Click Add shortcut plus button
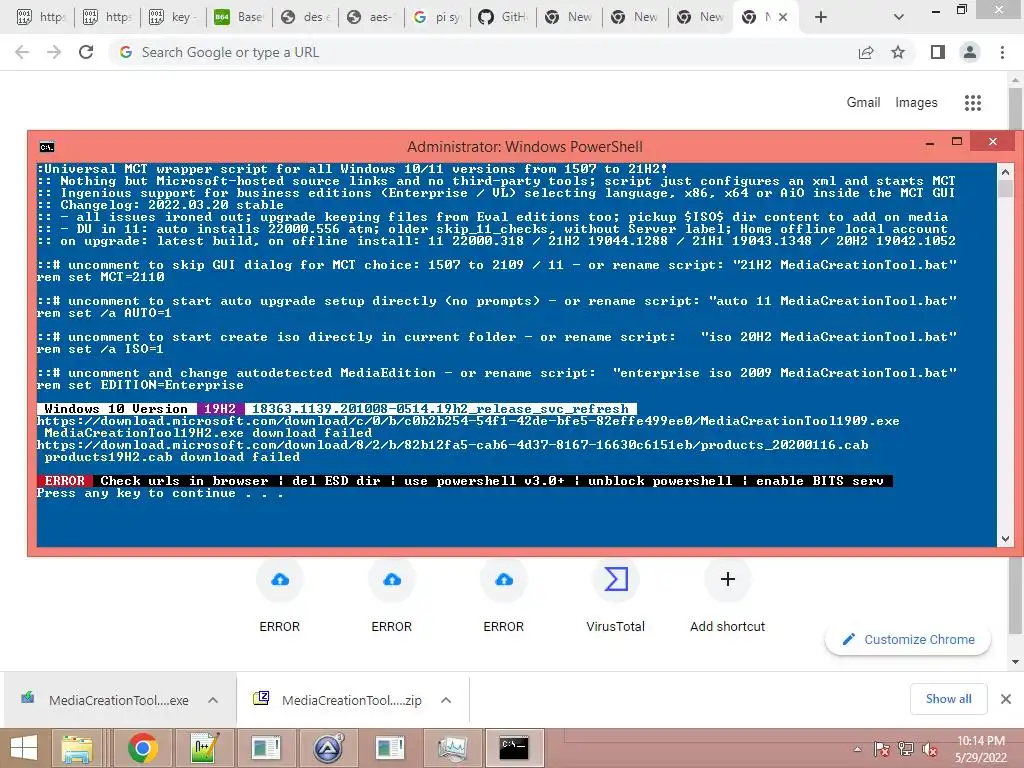Image resolution: width=1024 pixels, height=768 pixels. (x=728, y=579)
